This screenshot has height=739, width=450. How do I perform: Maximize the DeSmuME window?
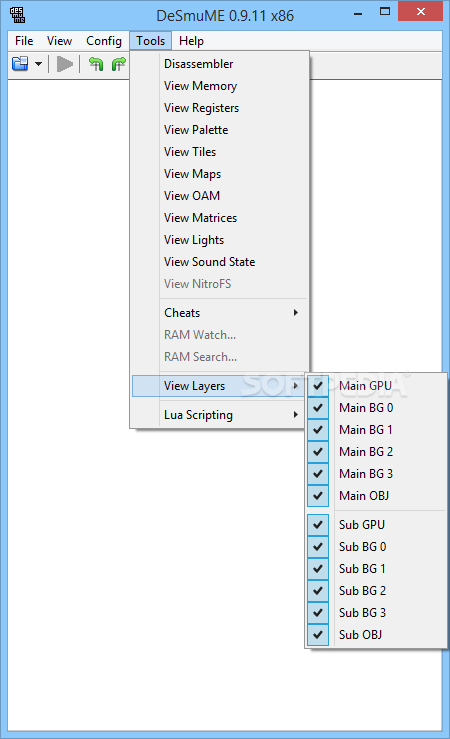coord(385,12)
